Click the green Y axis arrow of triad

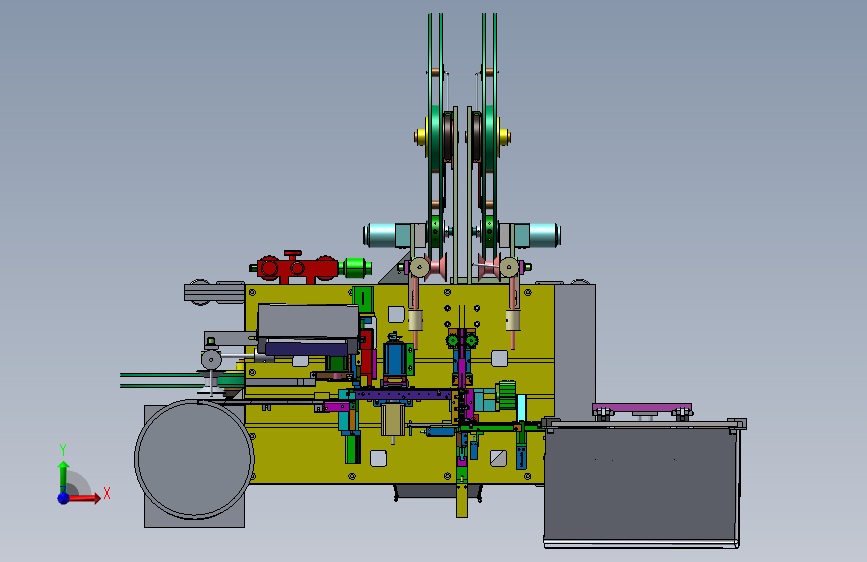click(64, 475)
